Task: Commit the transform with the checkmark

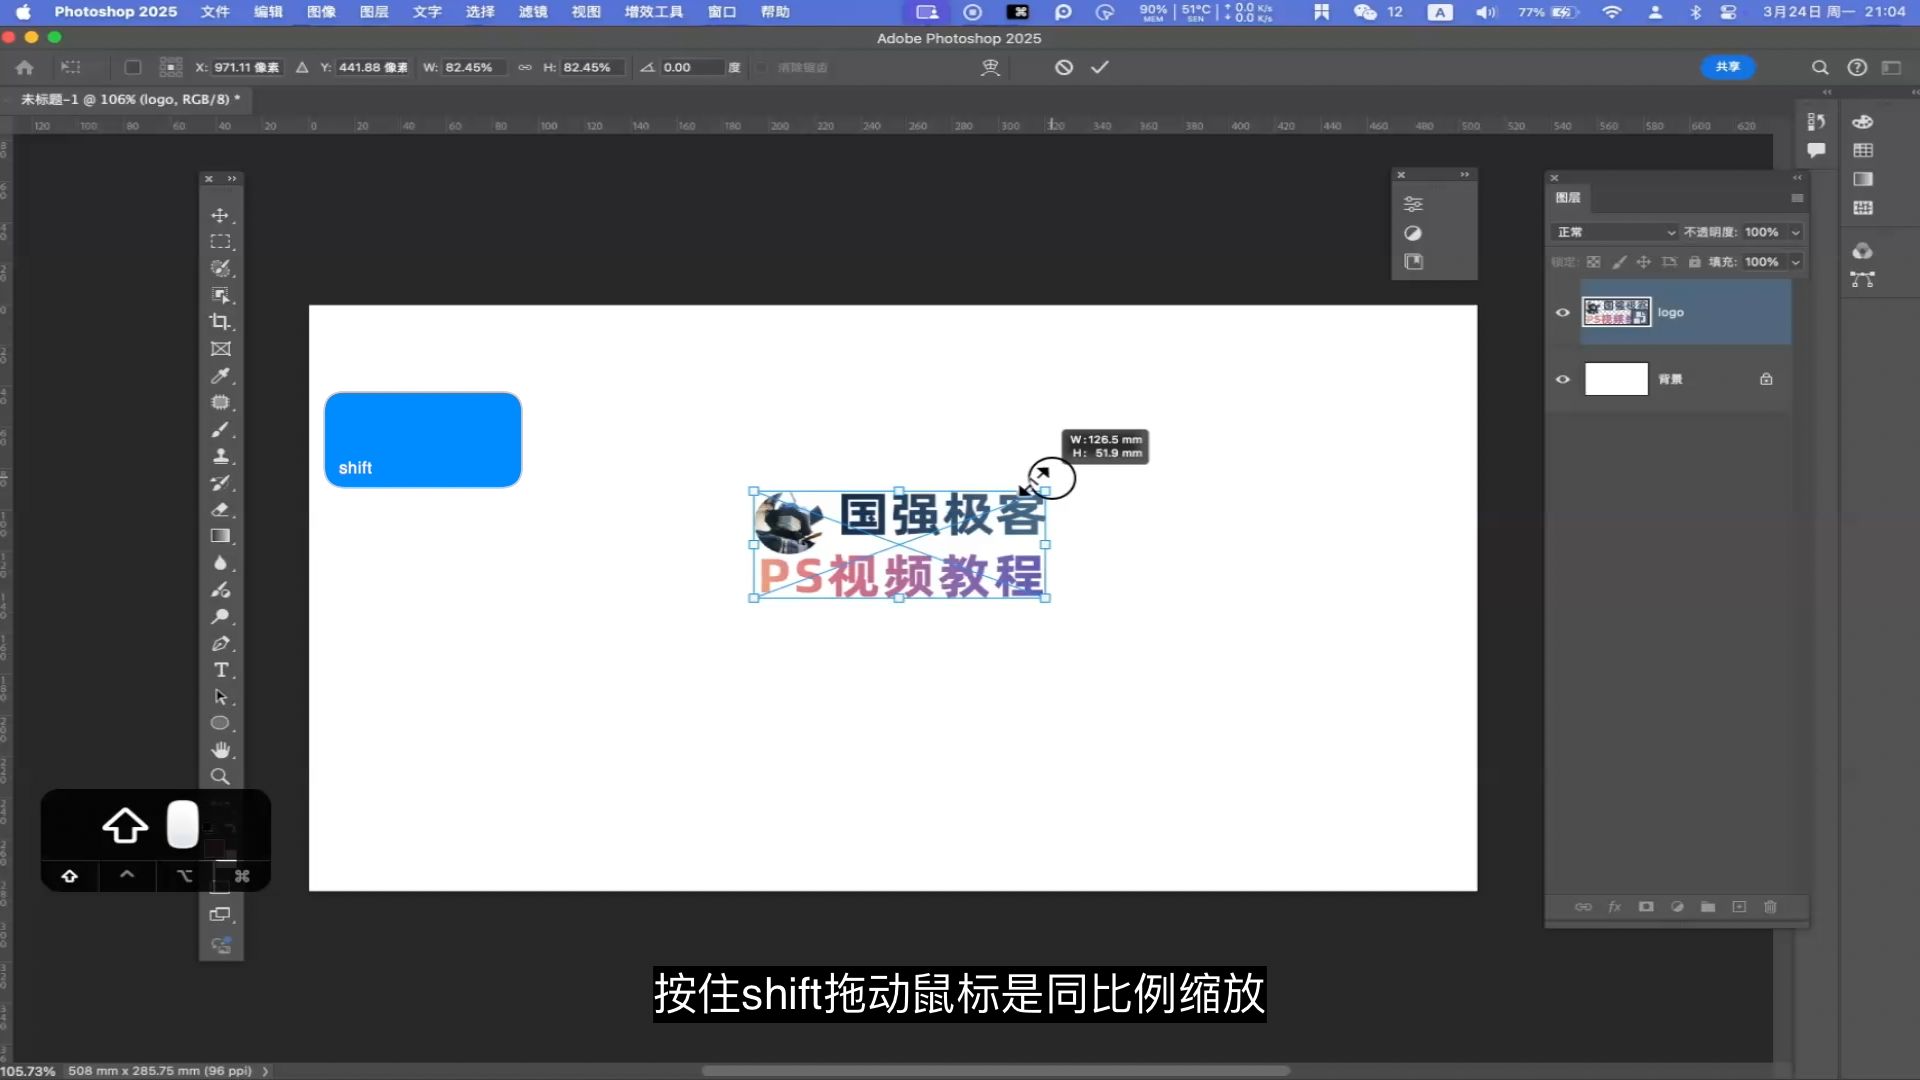Action: pos(1100,67)
